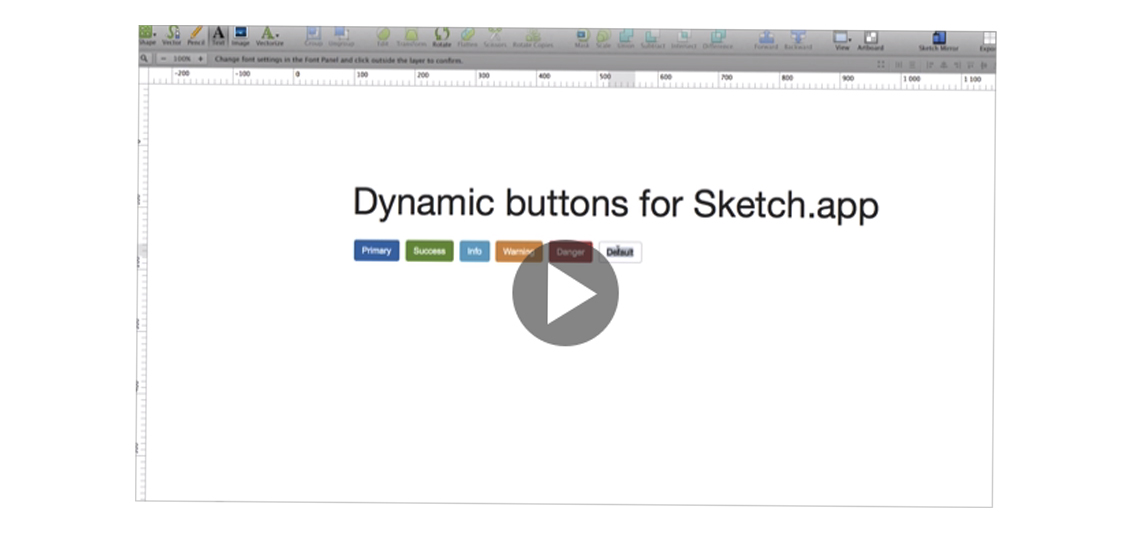
Task: Move layer Forward
Action: [766, 39]
